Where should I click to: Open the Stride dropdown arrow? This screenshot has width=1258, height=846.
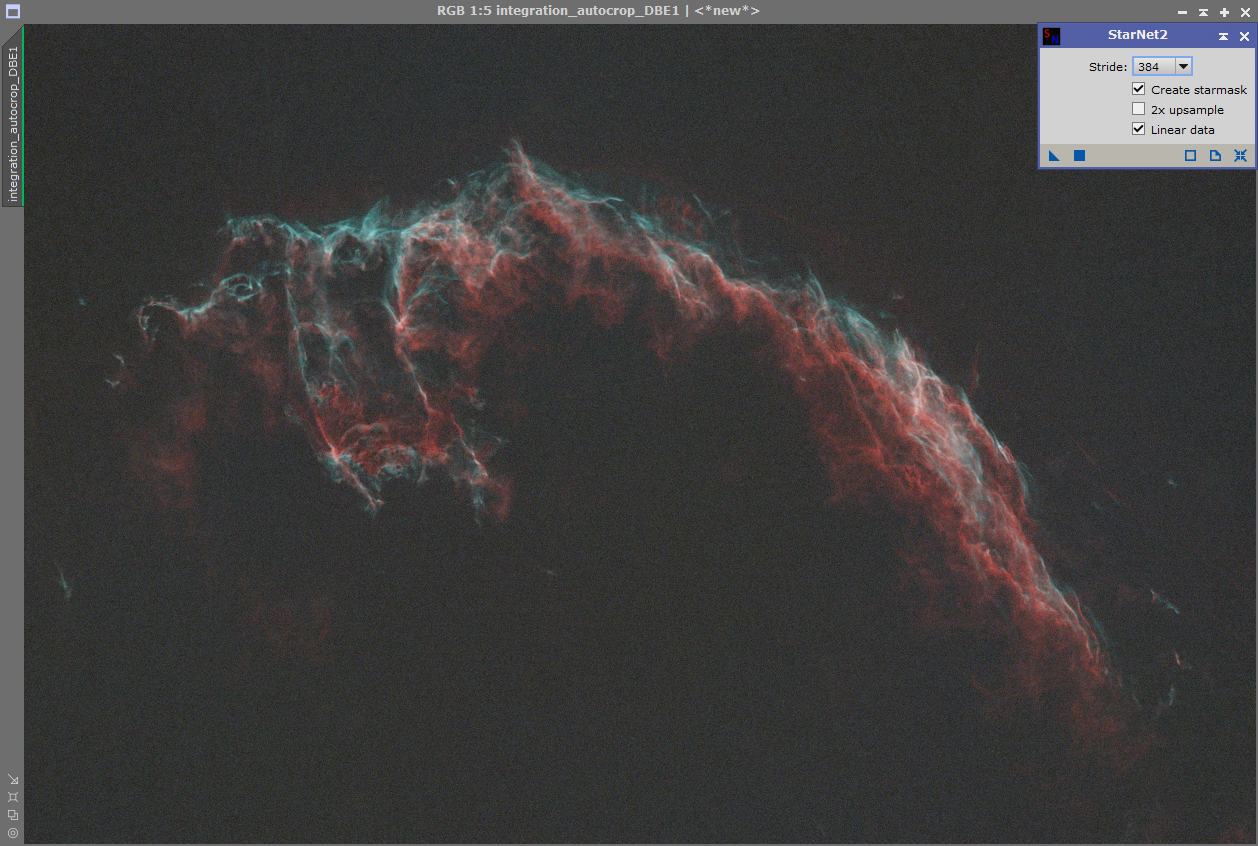pyautogui.click(x=1183, y=67)
